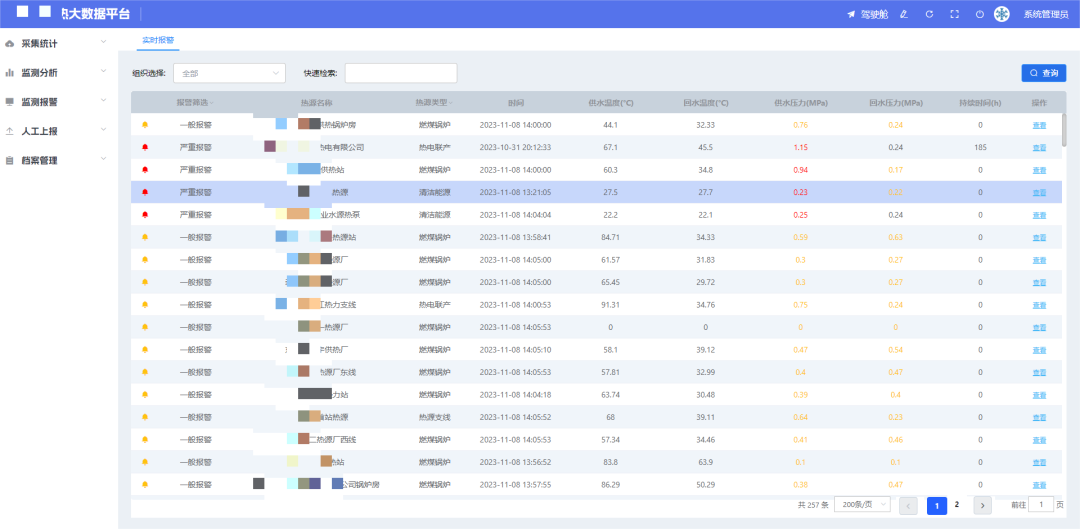The image size is (1080, 529).
Task: Click the 采集统计 cloud icon in sidebar
Action: [x=10, y=43]
